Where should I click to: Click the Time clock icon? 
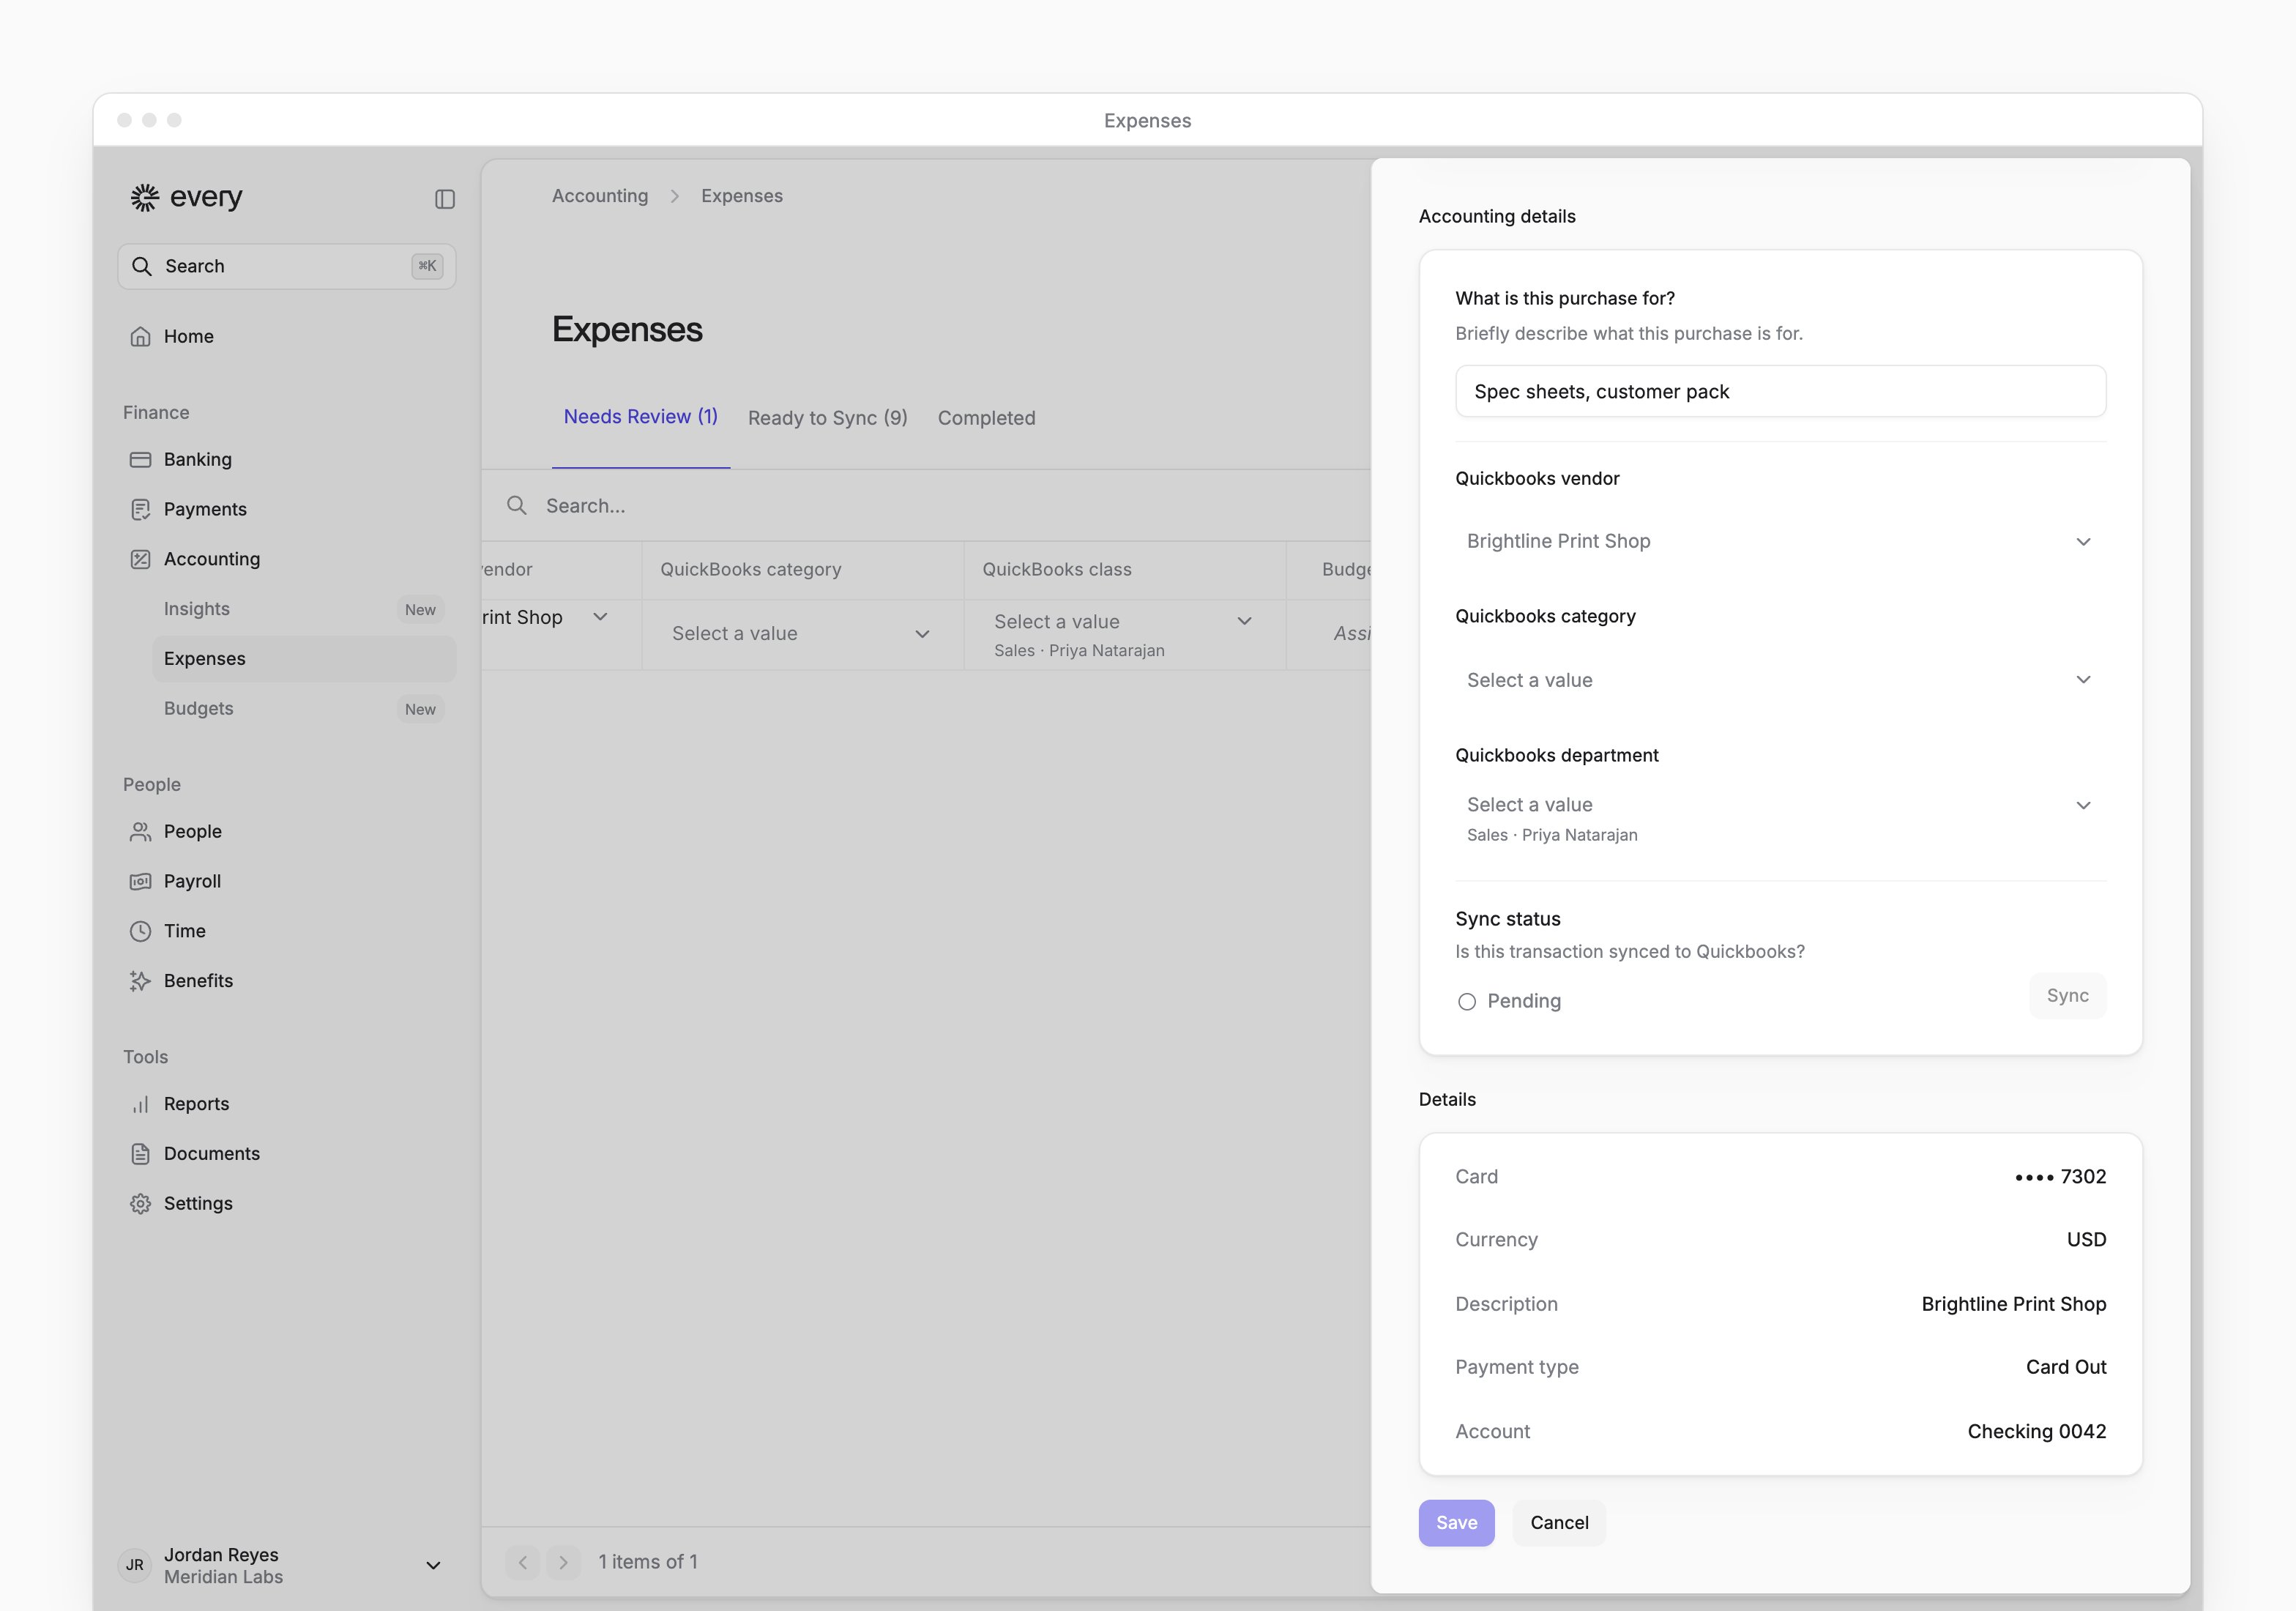pos(141,931)
